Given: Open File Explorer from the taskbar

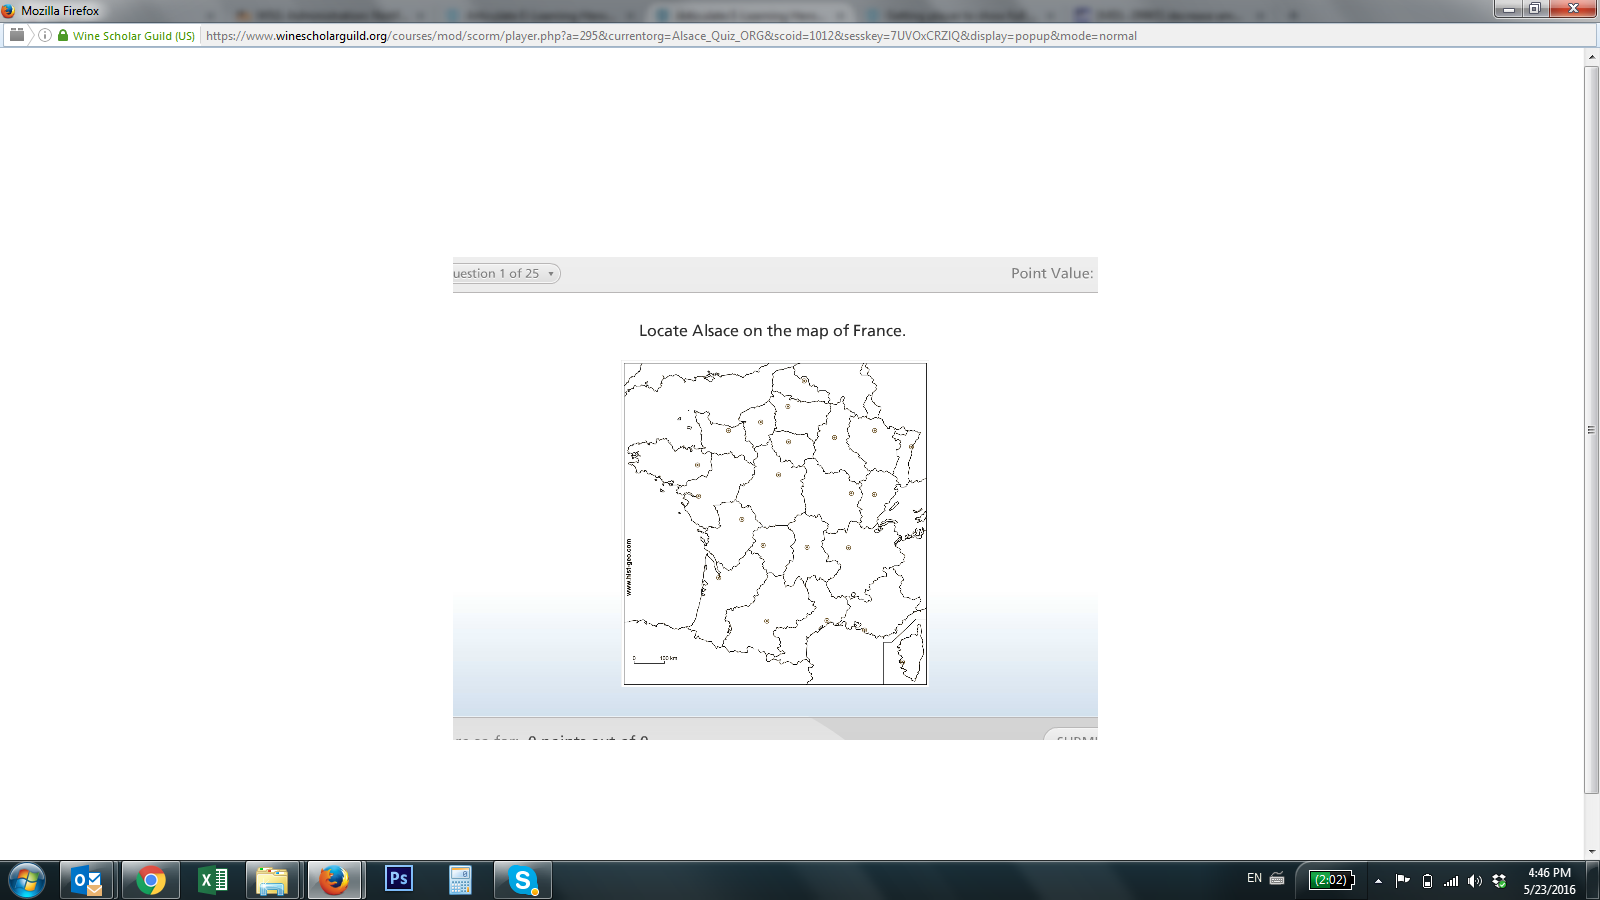Looking at the screenshot, I should coord(272,880).
